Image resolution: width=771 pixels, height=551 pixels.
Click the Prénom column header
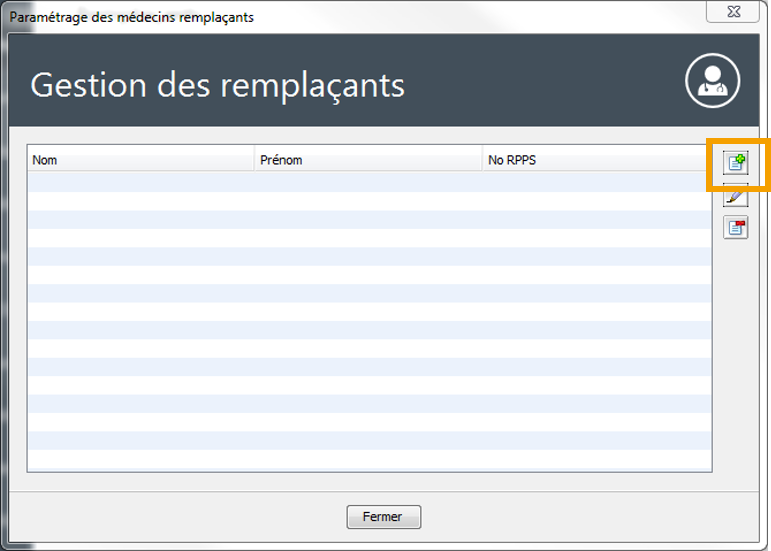coord(367,159)
